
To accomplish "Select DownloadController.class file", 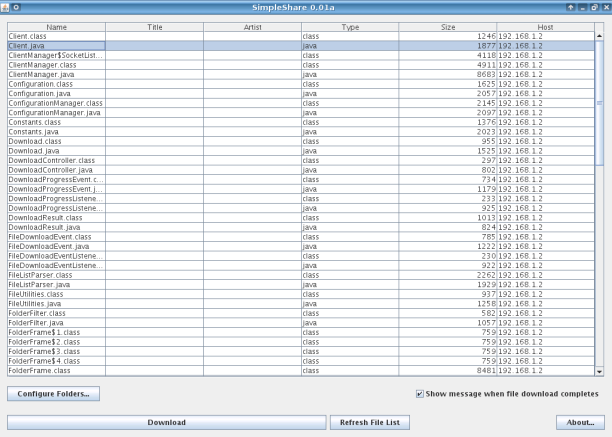I will tap(52, 160).
